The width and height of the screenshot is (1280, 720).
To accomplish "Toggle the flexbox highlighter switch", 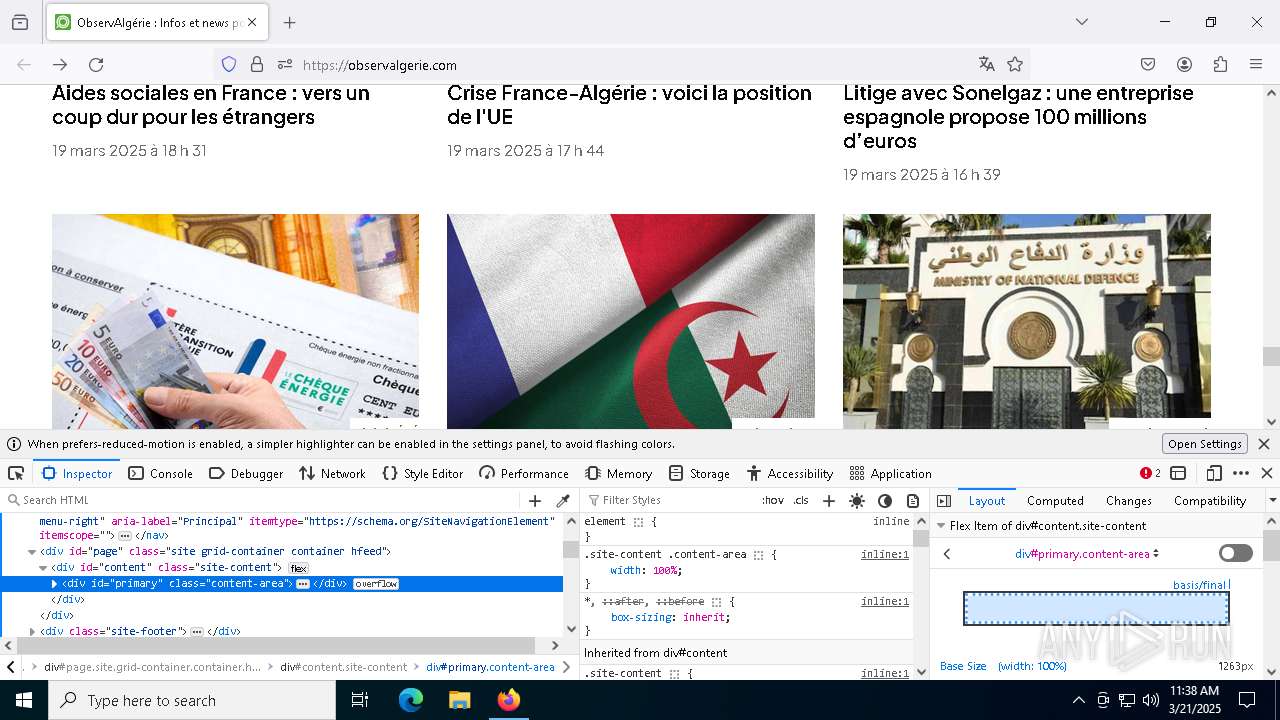I will pos(1236,553).
